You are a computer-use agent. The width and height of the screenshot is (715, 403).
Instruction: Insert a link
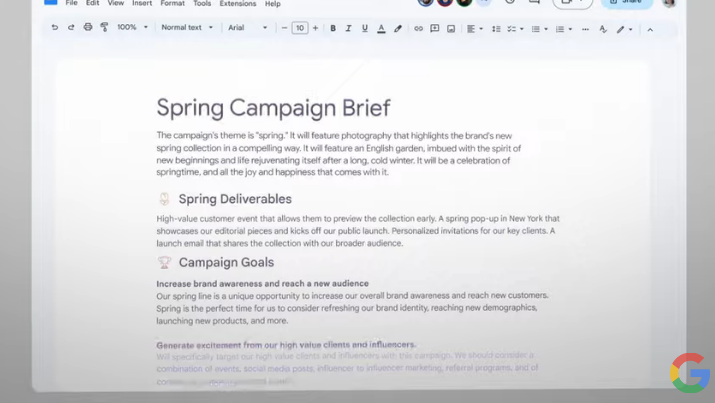click(418, 29)
